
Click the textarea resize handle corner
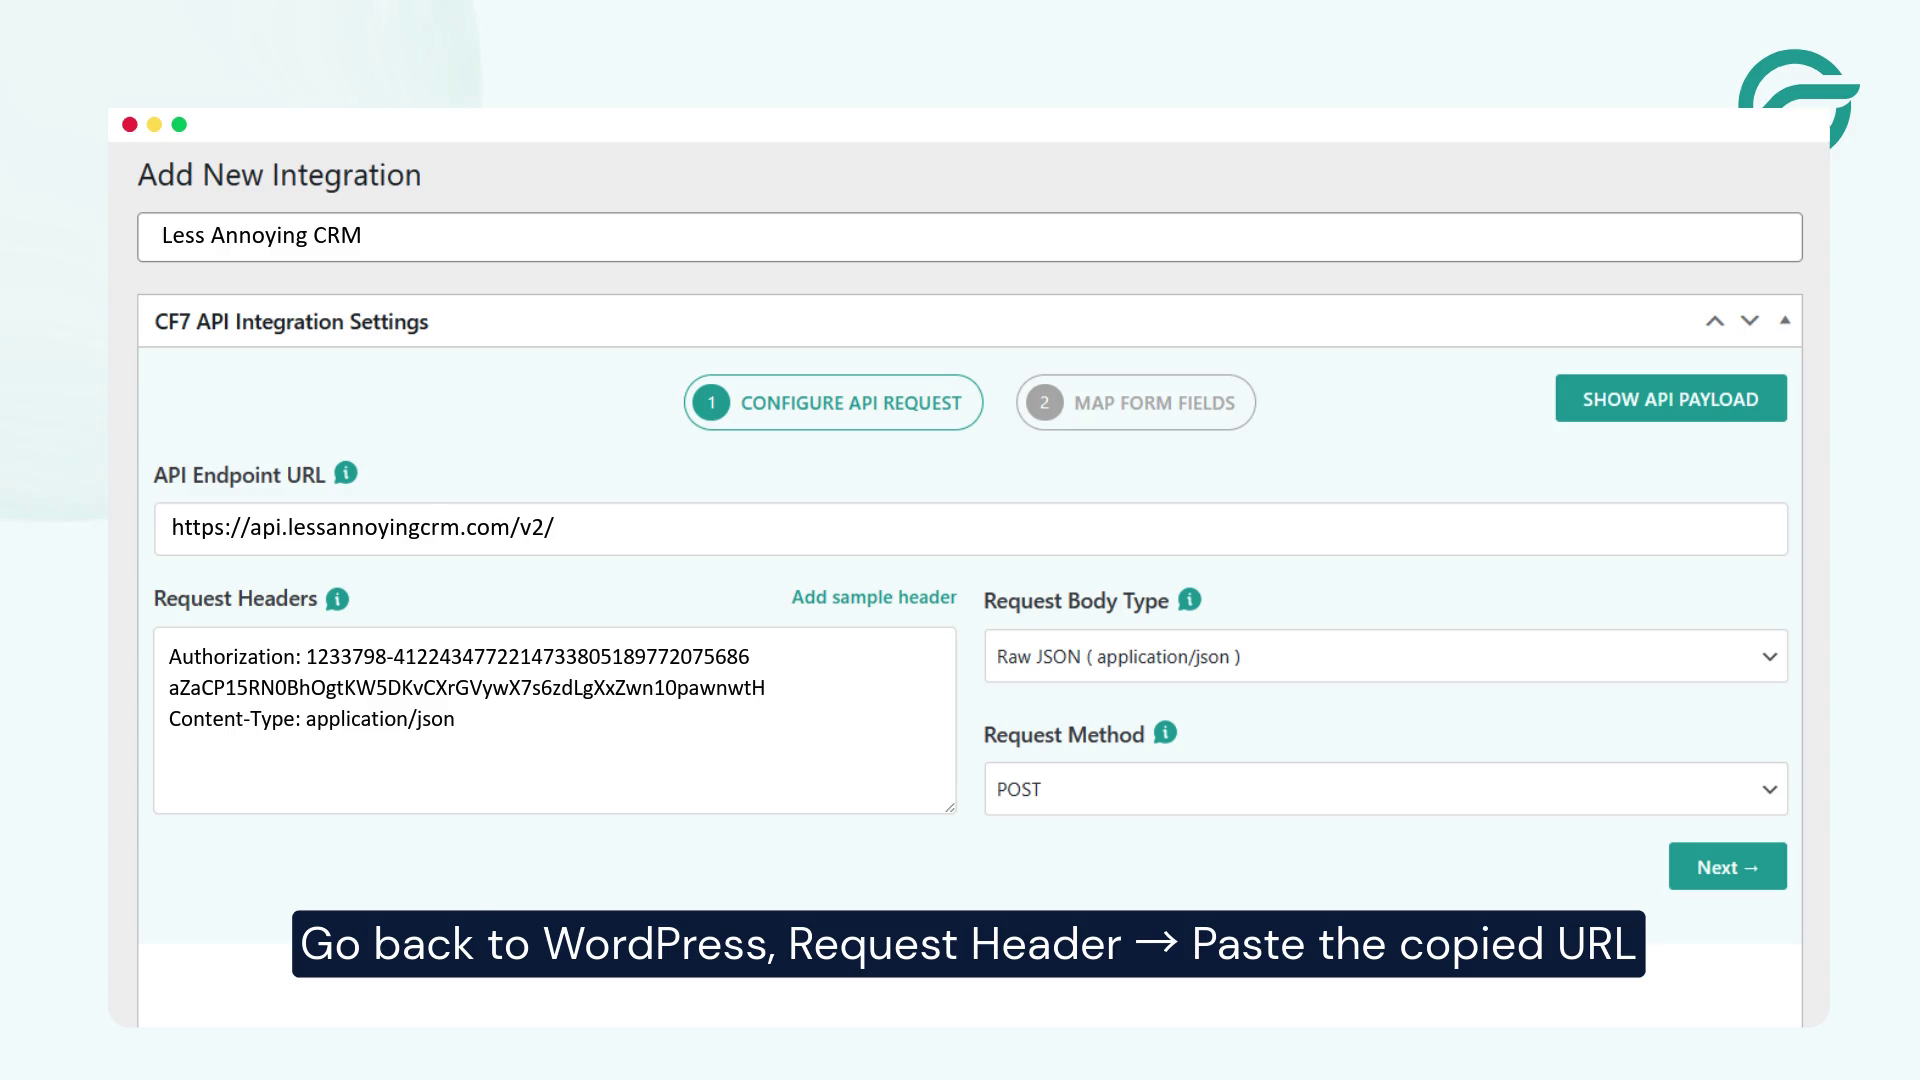[x=950, y=807]
